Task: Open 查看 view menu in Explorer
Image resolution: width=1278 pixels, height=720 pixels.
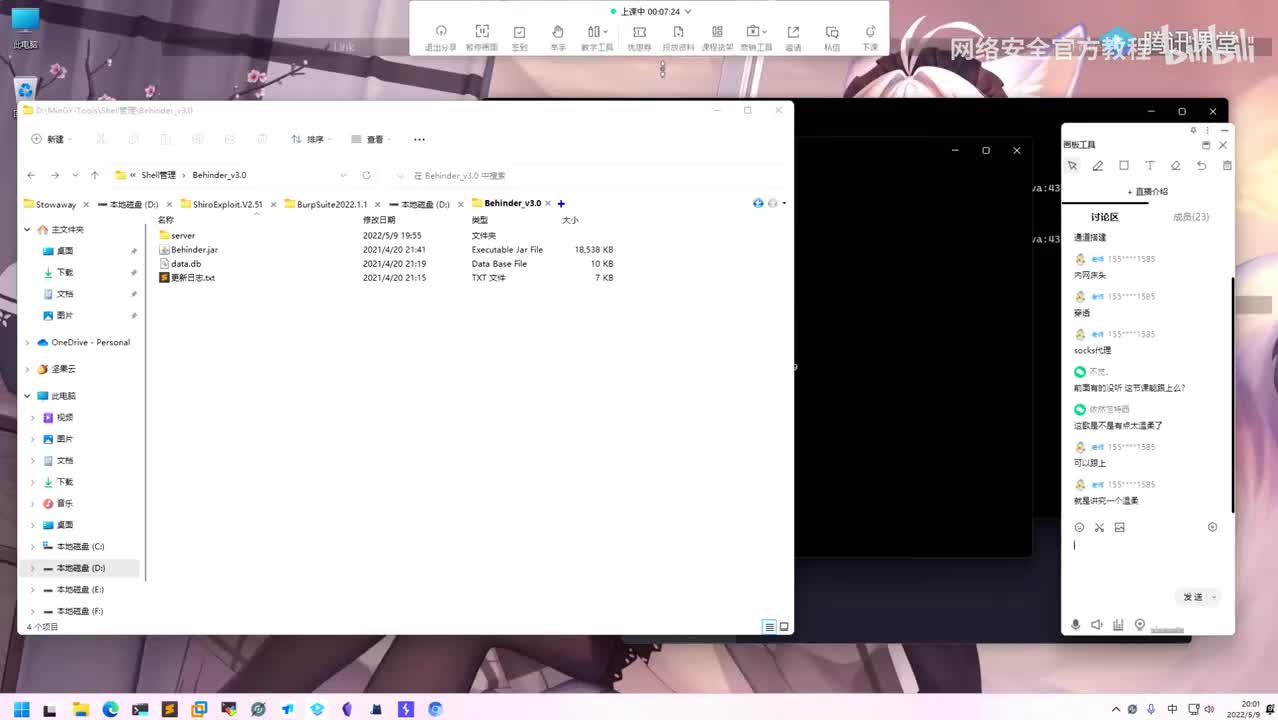Action: click(371, 139)
